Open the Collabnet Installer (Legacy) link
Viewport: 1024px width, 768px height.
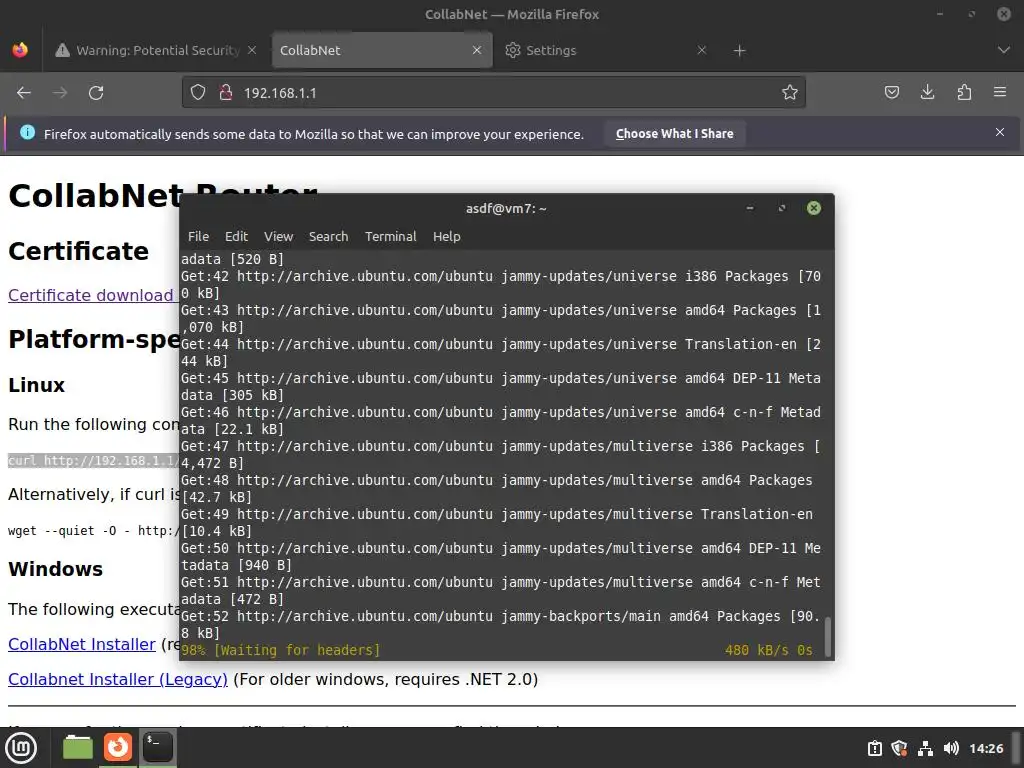[x=118, y=680]
